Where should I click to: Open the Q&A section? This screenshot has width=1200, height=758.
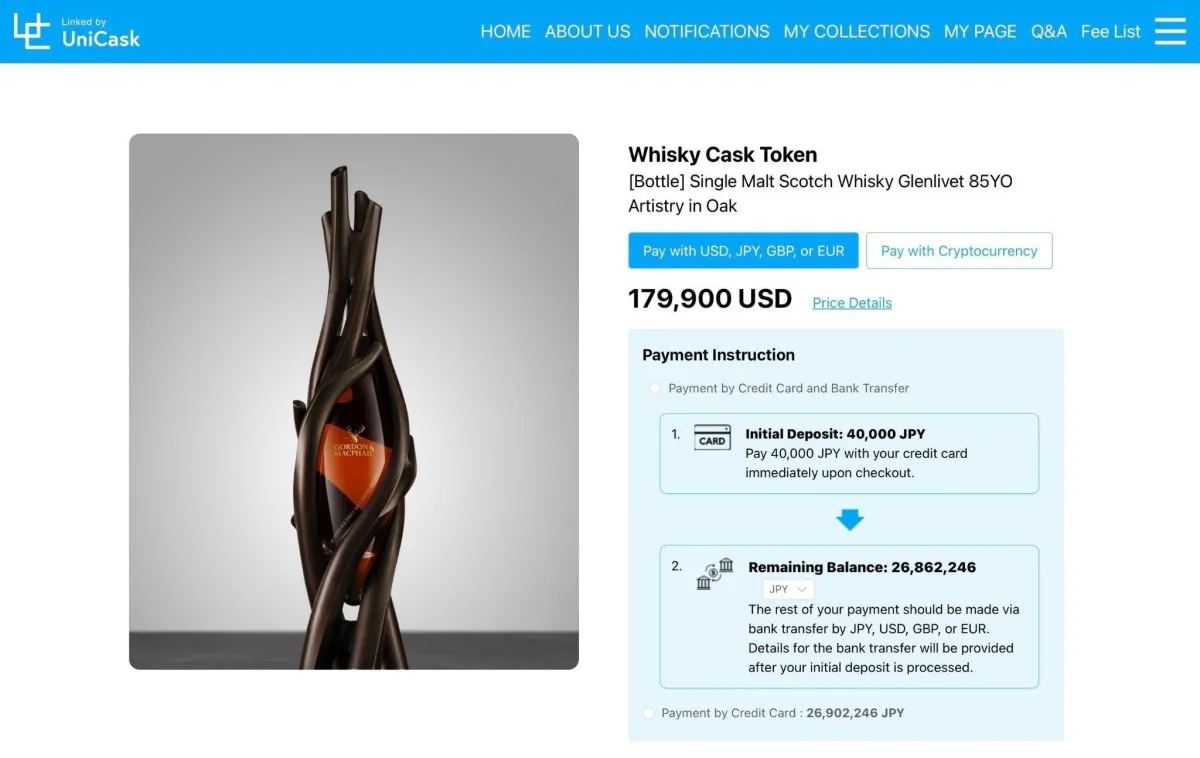tap(1048, 31)
